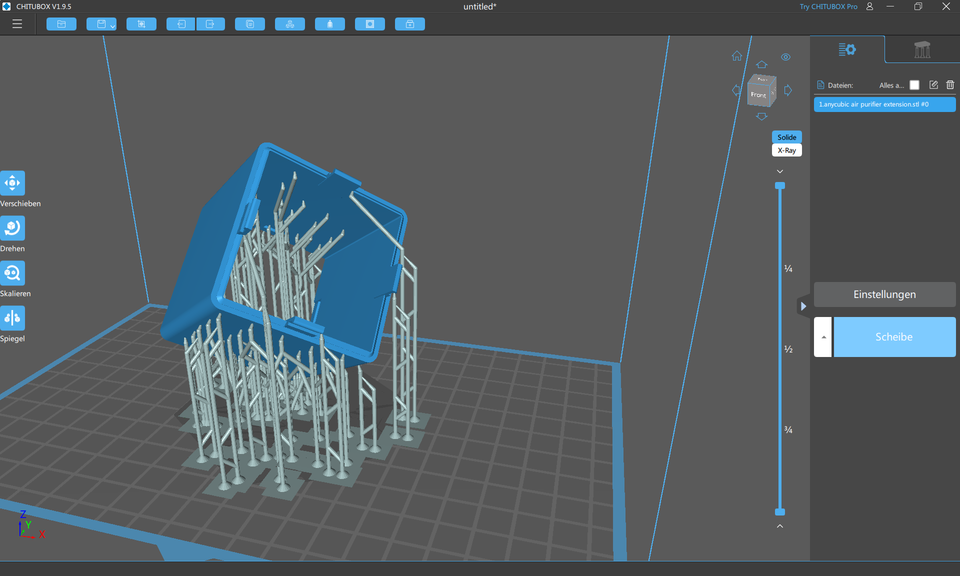The width and height of the screenshot is (960, 576).
Task: Select the Spiegel (mirror) tool
Action: pos(13,318)
